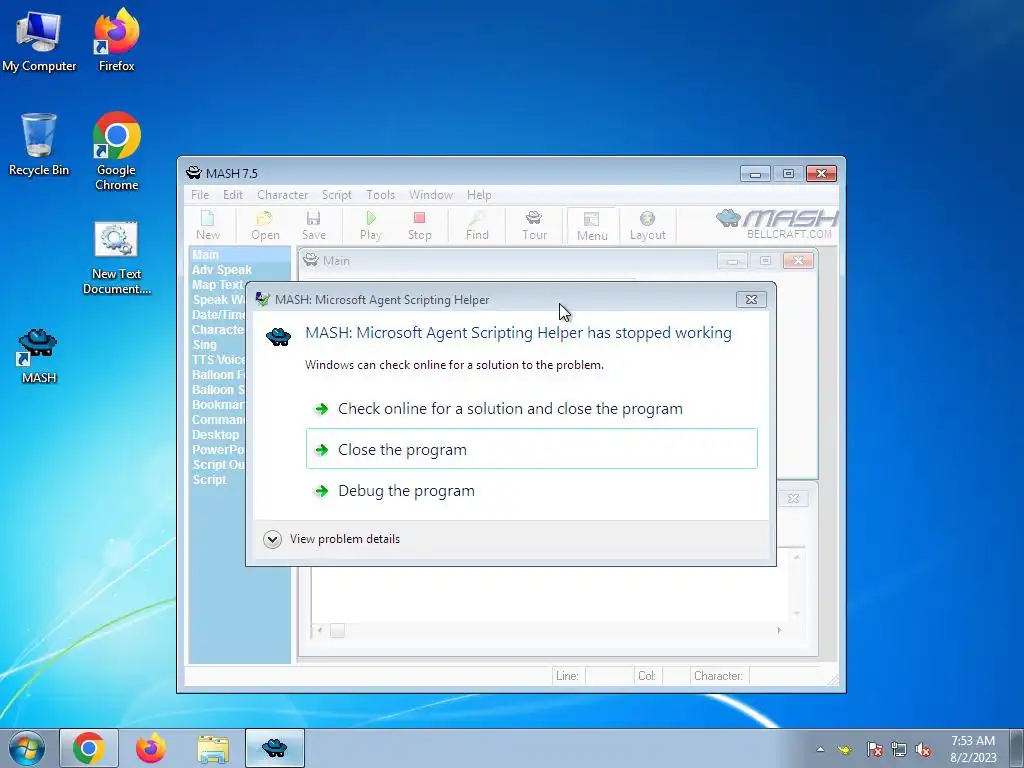Select Script in the sidebar list
Screen dimensions: 1024x768
pyautogui.click(x=209, y=479)
